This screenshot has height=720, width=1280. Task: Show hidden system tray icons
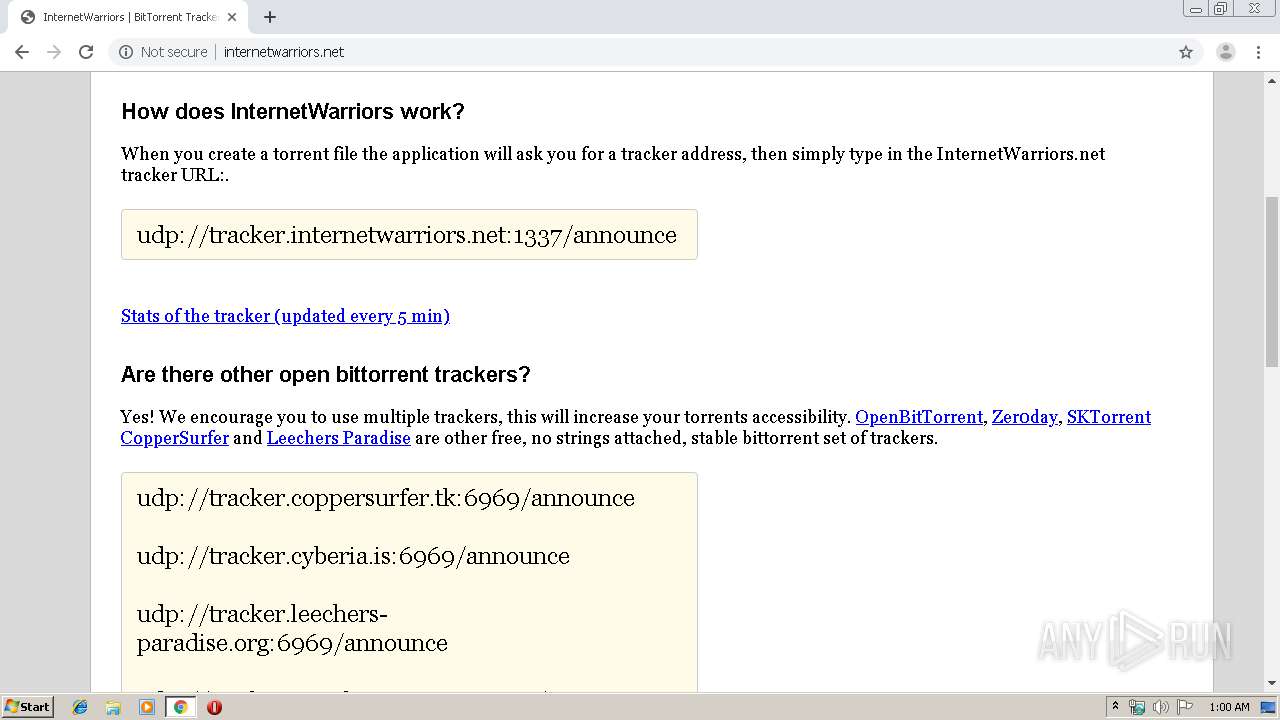[1115, 707]
